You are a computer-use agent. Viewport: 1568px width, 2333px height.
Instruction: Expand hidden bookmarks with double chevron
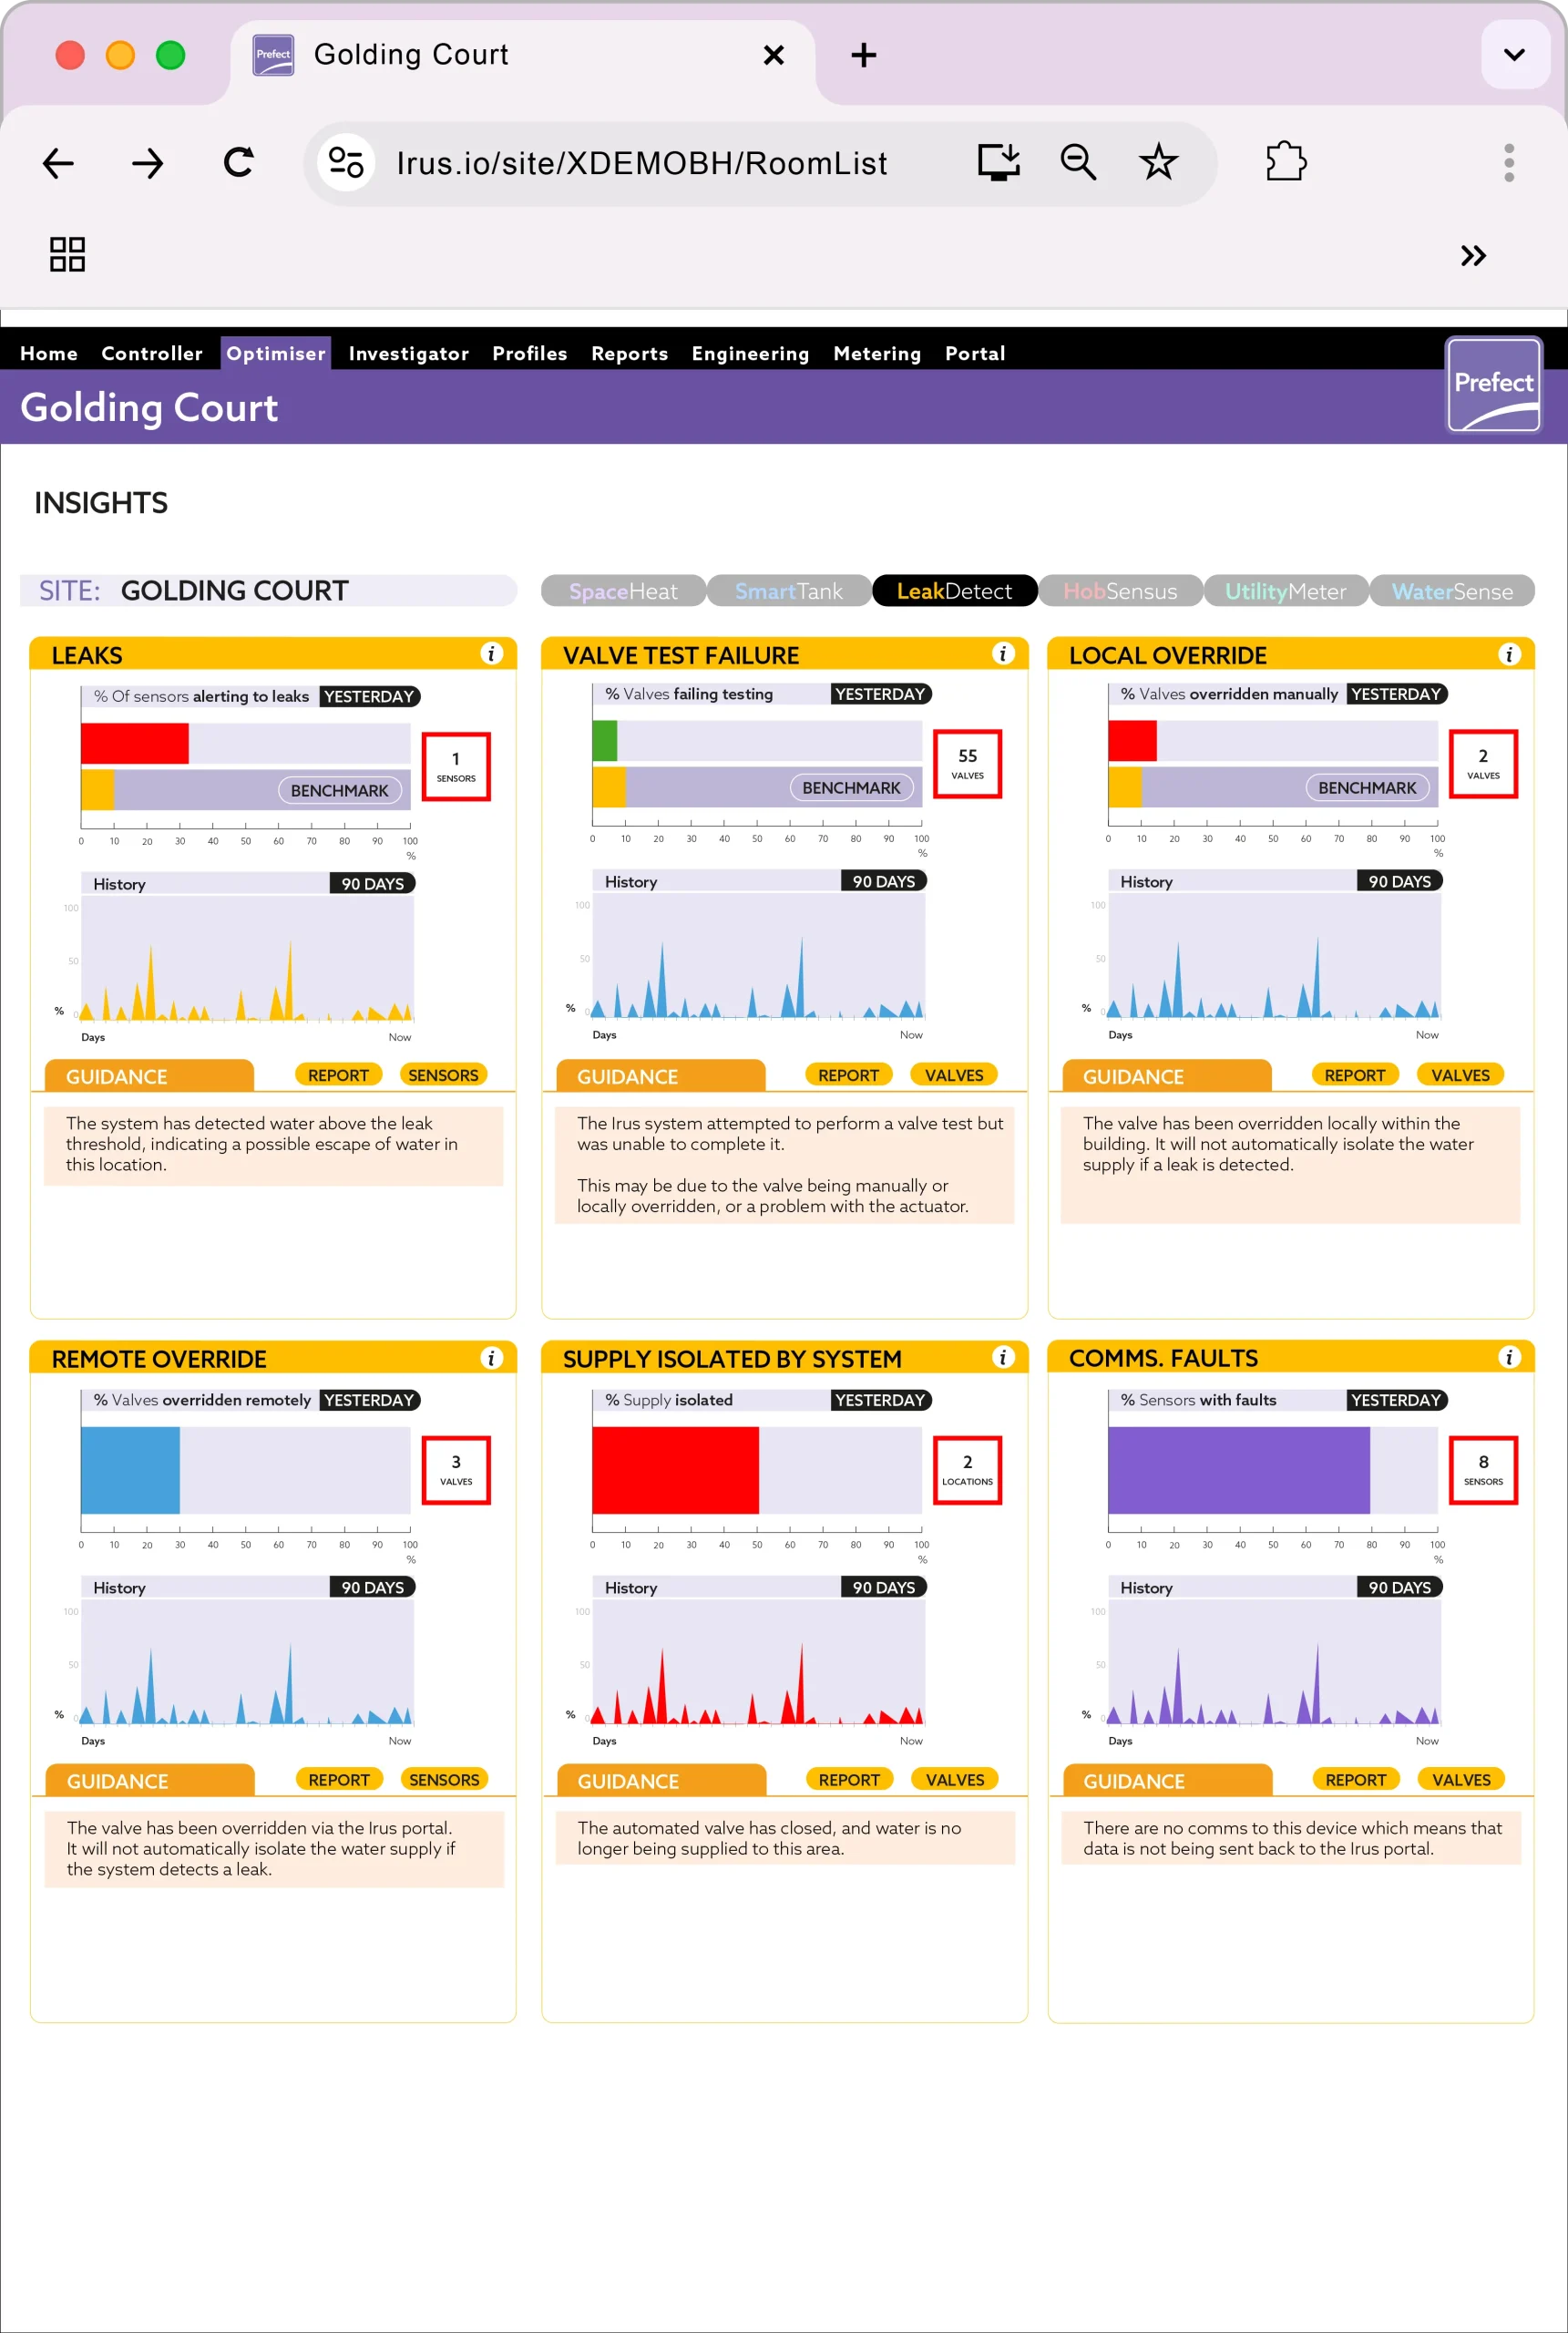point(1472,256)
